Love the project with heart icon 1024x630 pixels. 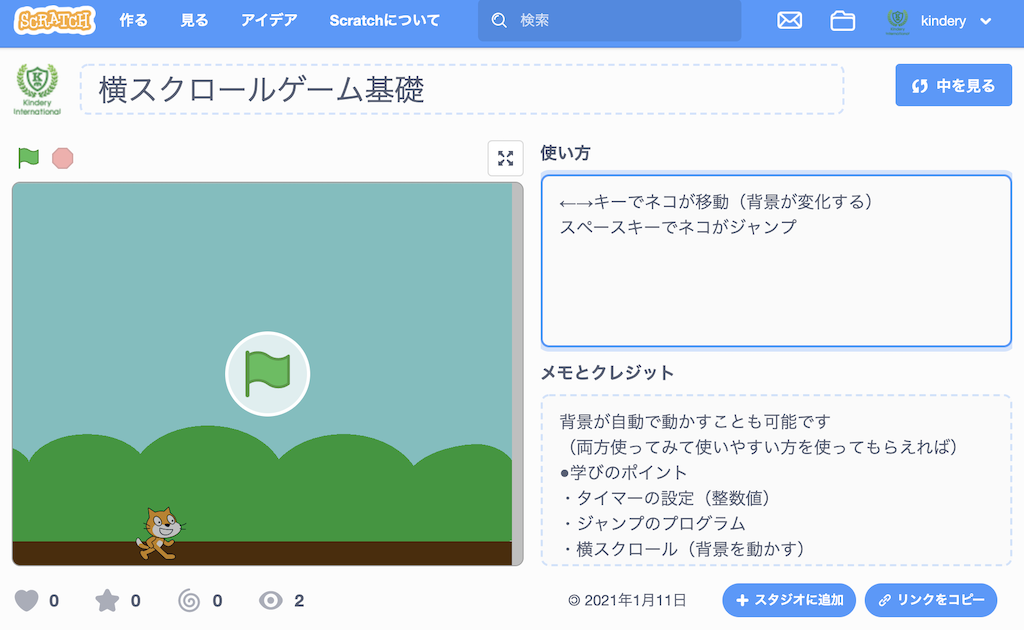tap(27, 600)
